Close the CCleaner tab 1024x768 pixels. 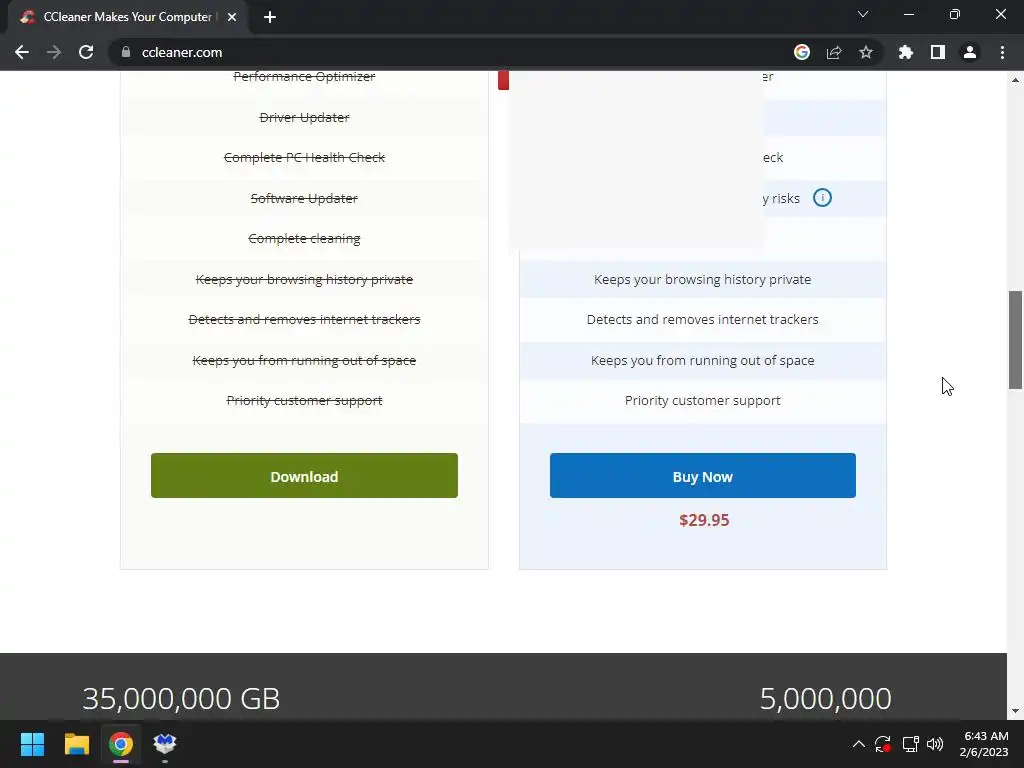click(232, 17)
